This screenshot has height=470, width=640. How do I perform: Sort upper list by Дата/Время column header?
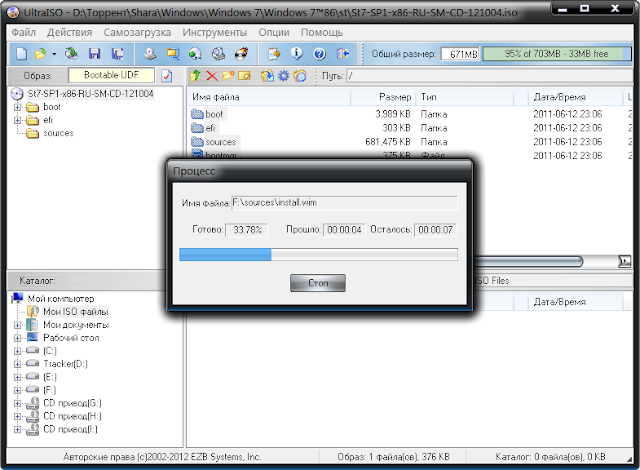pos(575,97)
